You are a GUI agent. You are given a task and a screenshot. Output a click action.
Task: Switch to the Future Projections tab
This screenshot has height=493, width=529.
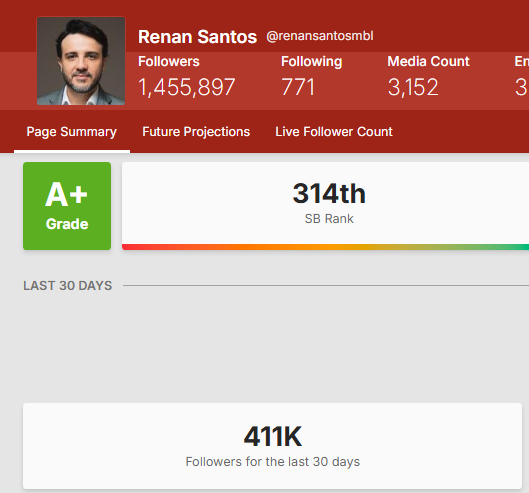pos(196,132)
